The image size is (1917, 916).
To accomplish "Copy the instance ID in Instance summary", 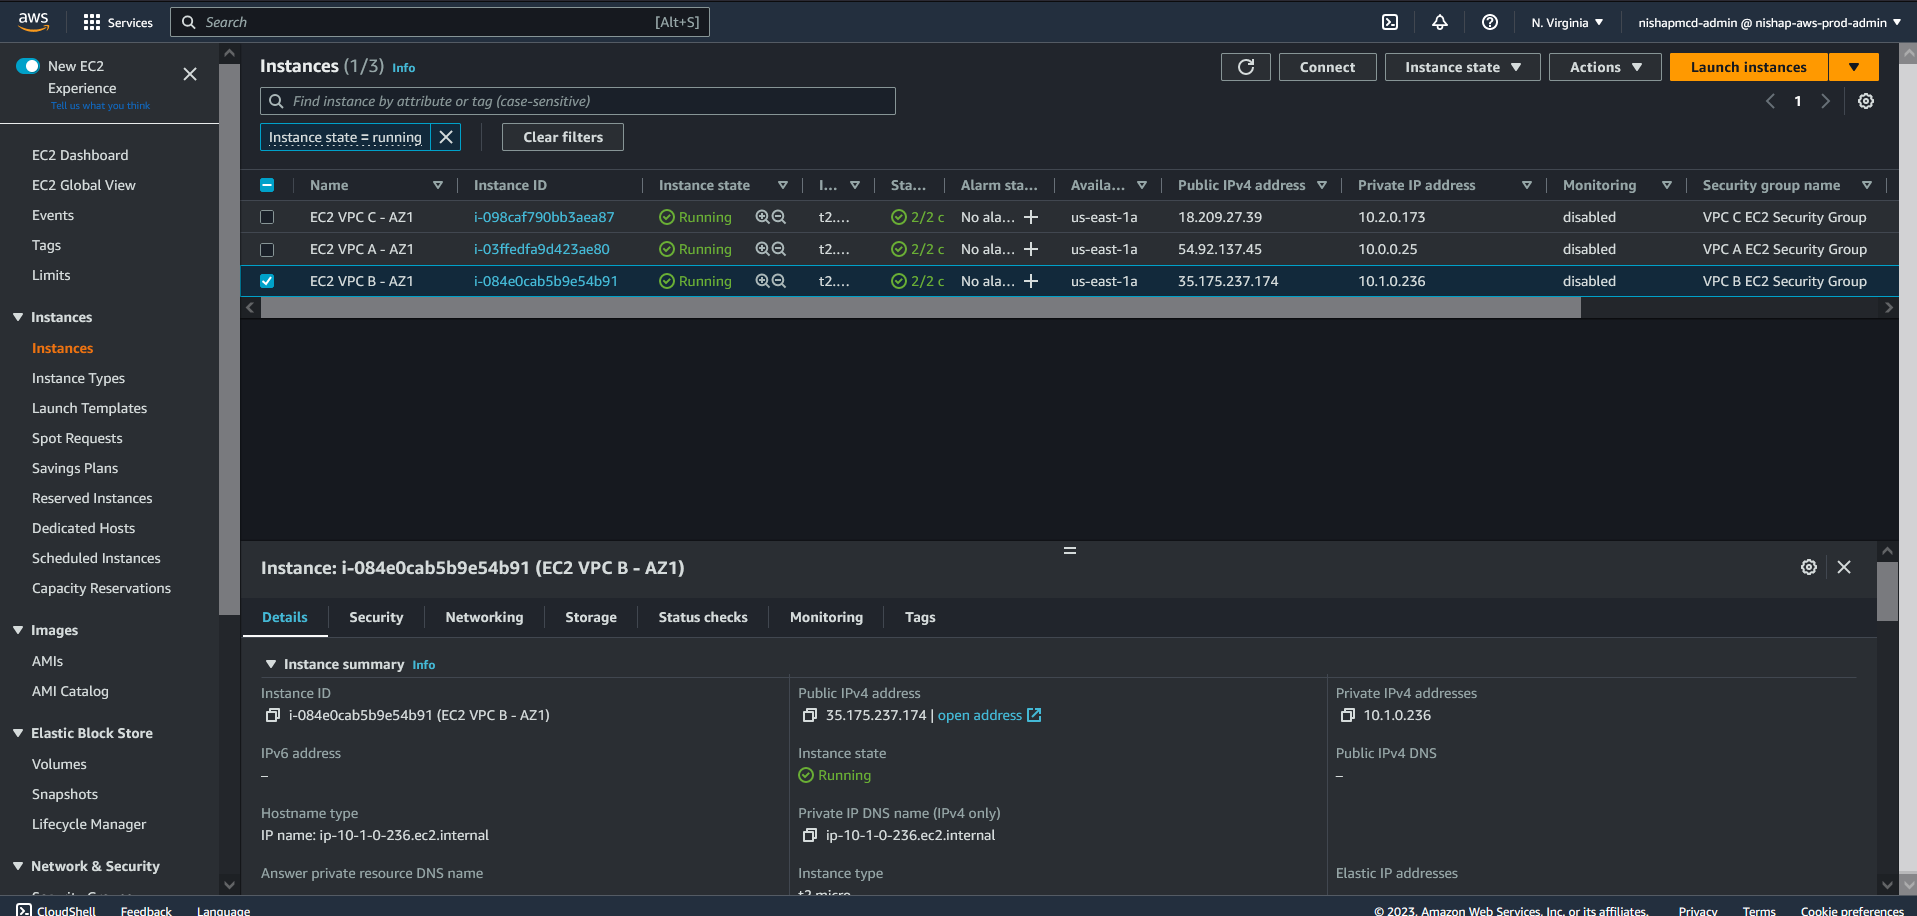I will pyautogui.click(x=272, y=715).
